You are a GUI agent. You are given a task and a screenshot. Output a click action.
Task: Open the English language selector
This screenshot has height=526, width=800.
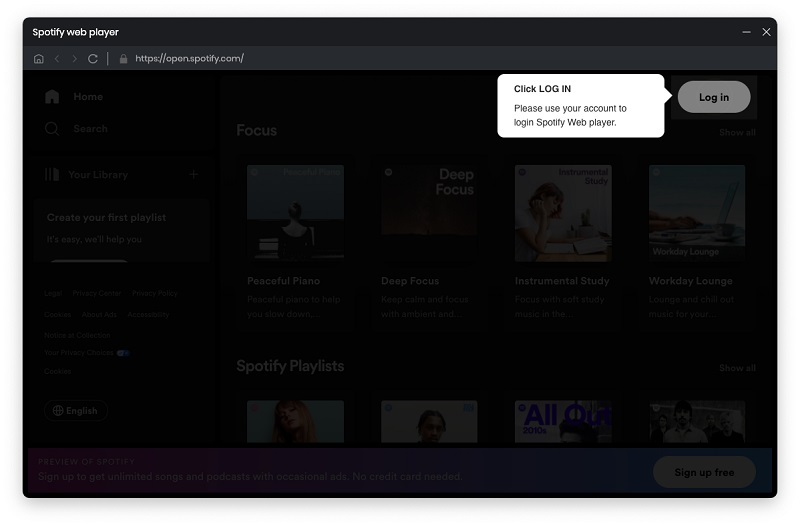(x=76, y=411)
